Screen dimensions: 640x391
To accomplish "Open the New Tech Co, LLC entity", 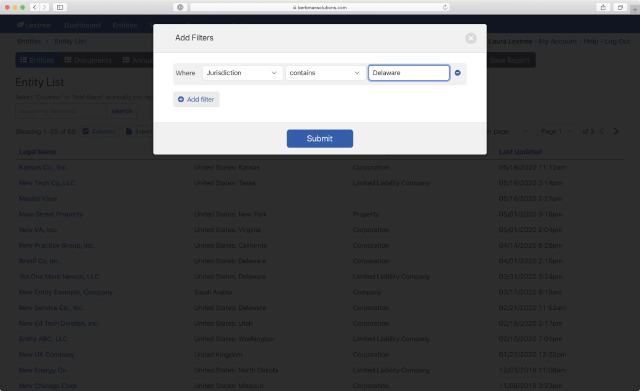I will 47,183.
